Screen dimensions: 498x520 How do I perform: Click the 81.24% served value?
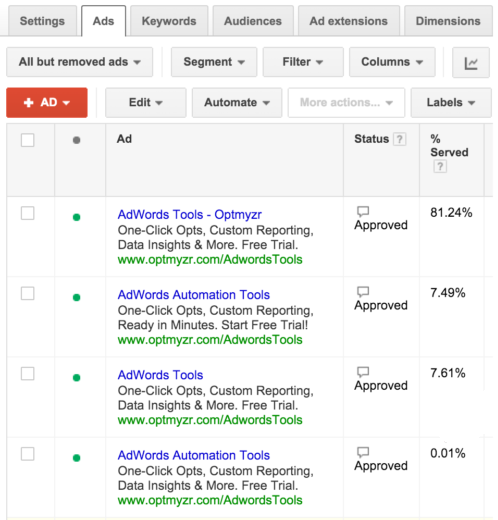pyautogui.click(x=451, y=213)
